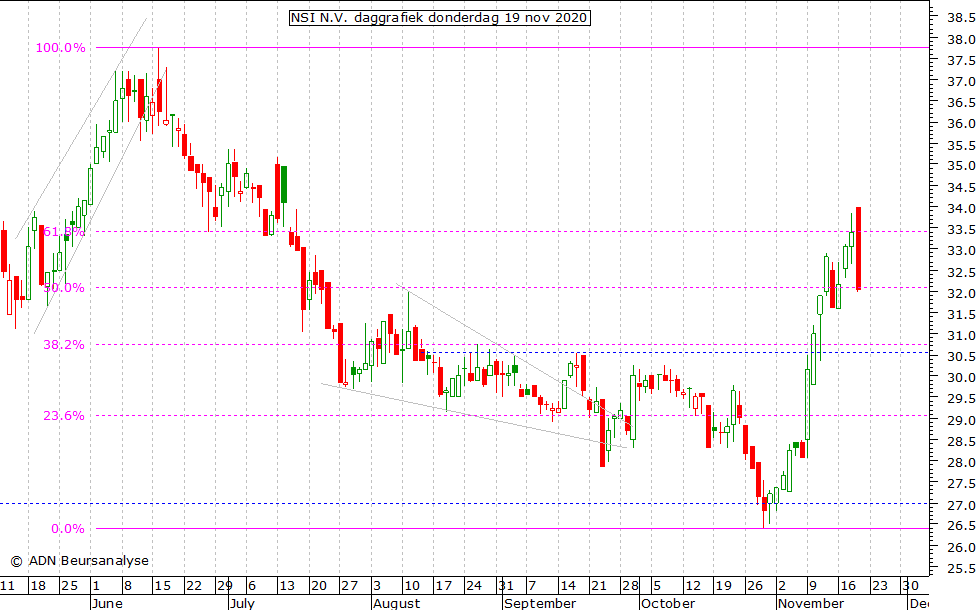
Task: Click price label '37.0' on the right axis
Action: point(961,82)
